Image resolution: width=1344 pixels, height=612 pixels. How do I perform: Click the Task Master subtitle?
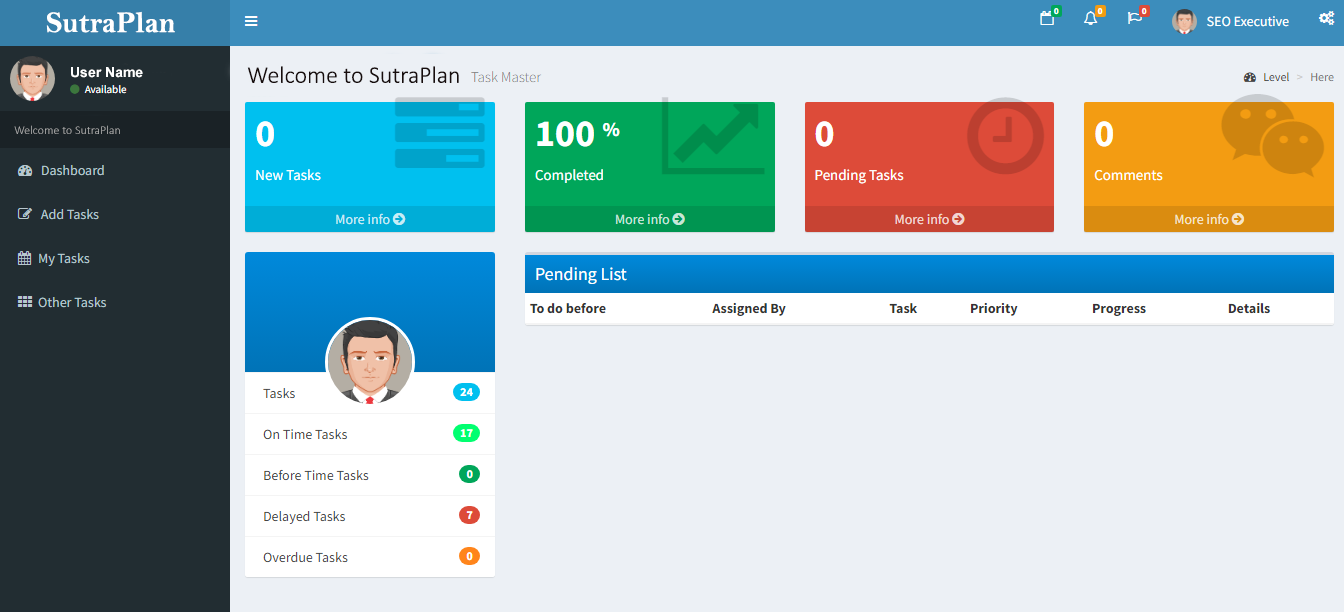506,78
